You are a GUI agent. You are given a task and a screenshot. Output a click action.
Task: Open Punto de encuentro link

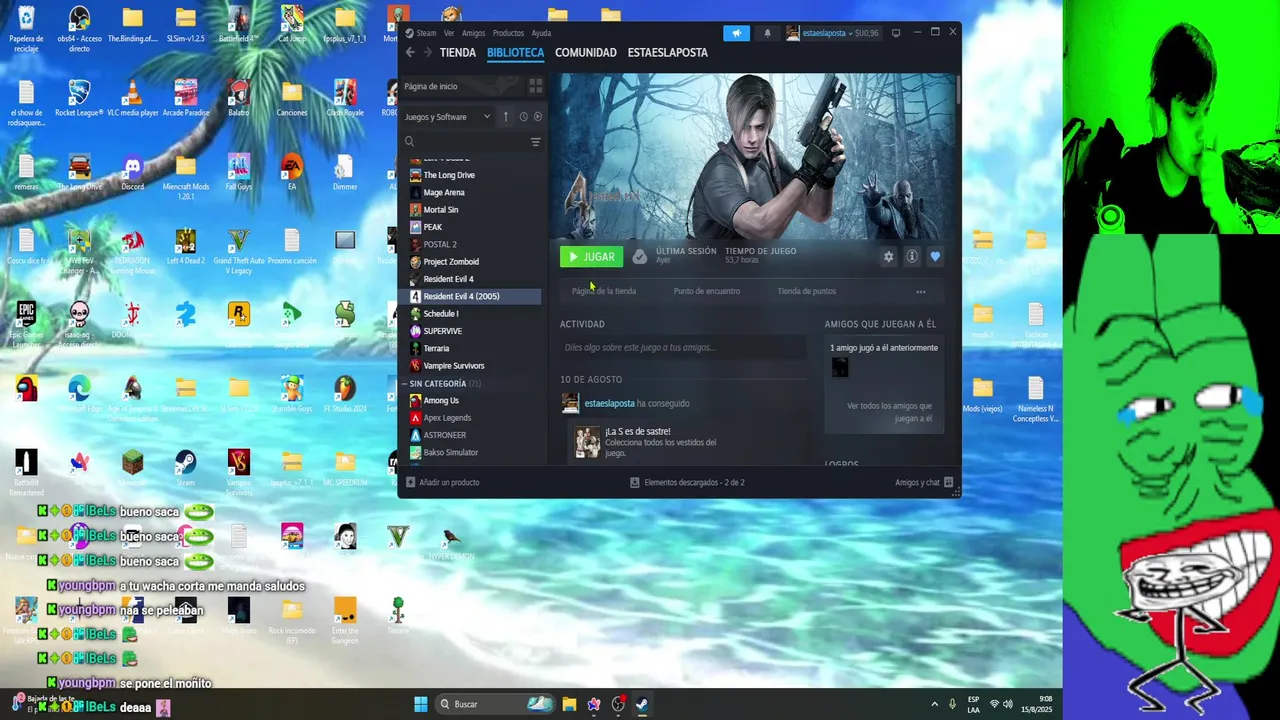[707, 291]
